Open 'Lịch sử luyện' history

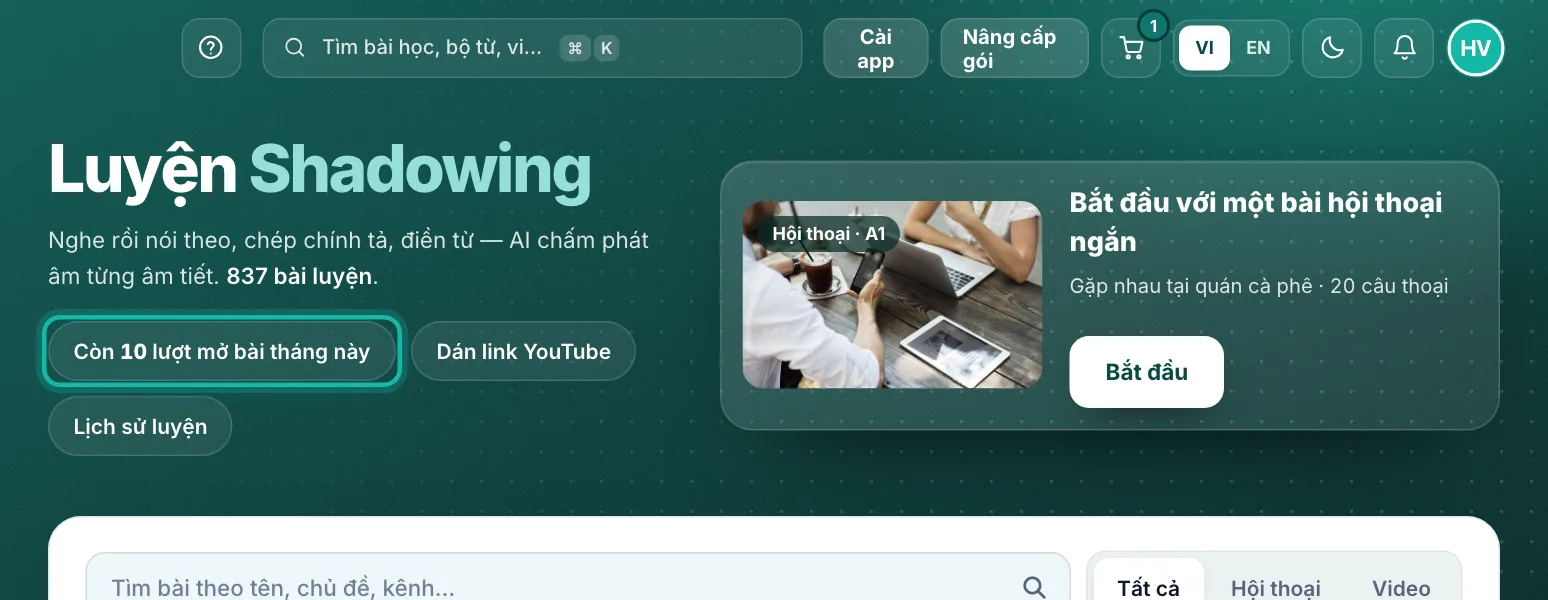tap(140, 426)
